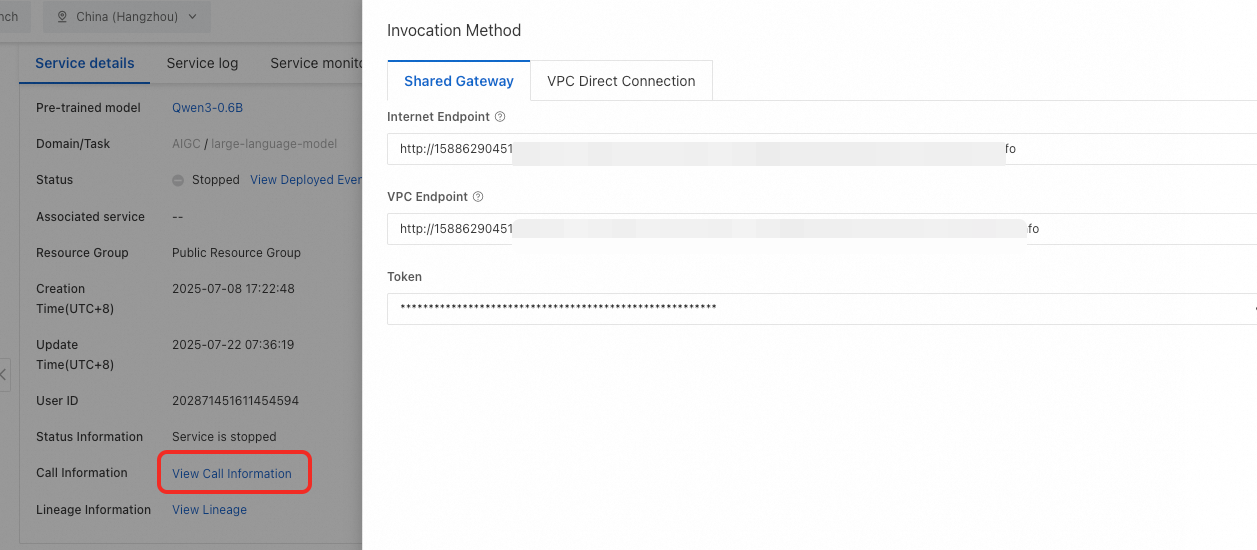Screen dimensions: 1257x550
Task: Click the grey Stopped status icon
Action: click(178, 181)
